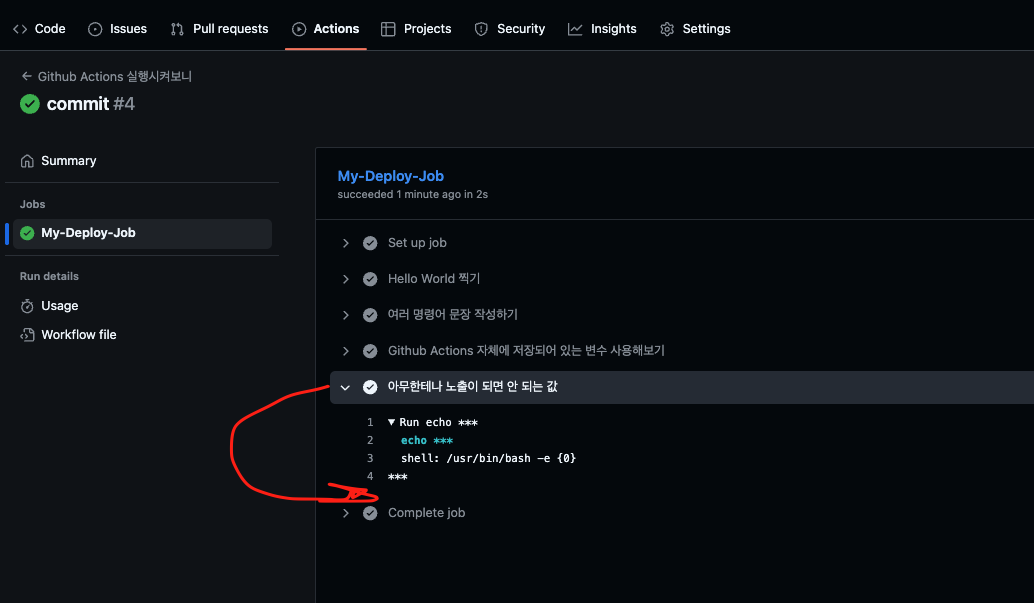Open the Projects tab

coord(416,28)
